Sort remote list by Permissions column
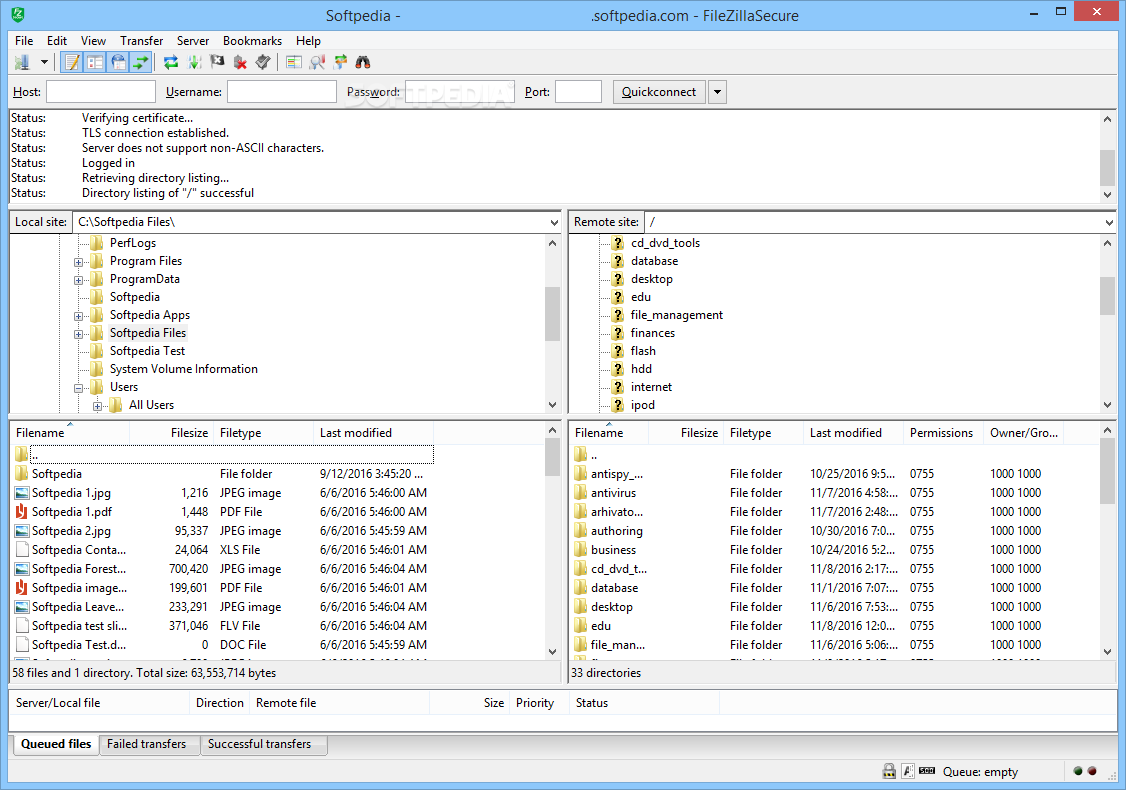The height and width of the screenshot is (790, 1126). [943, 433]
